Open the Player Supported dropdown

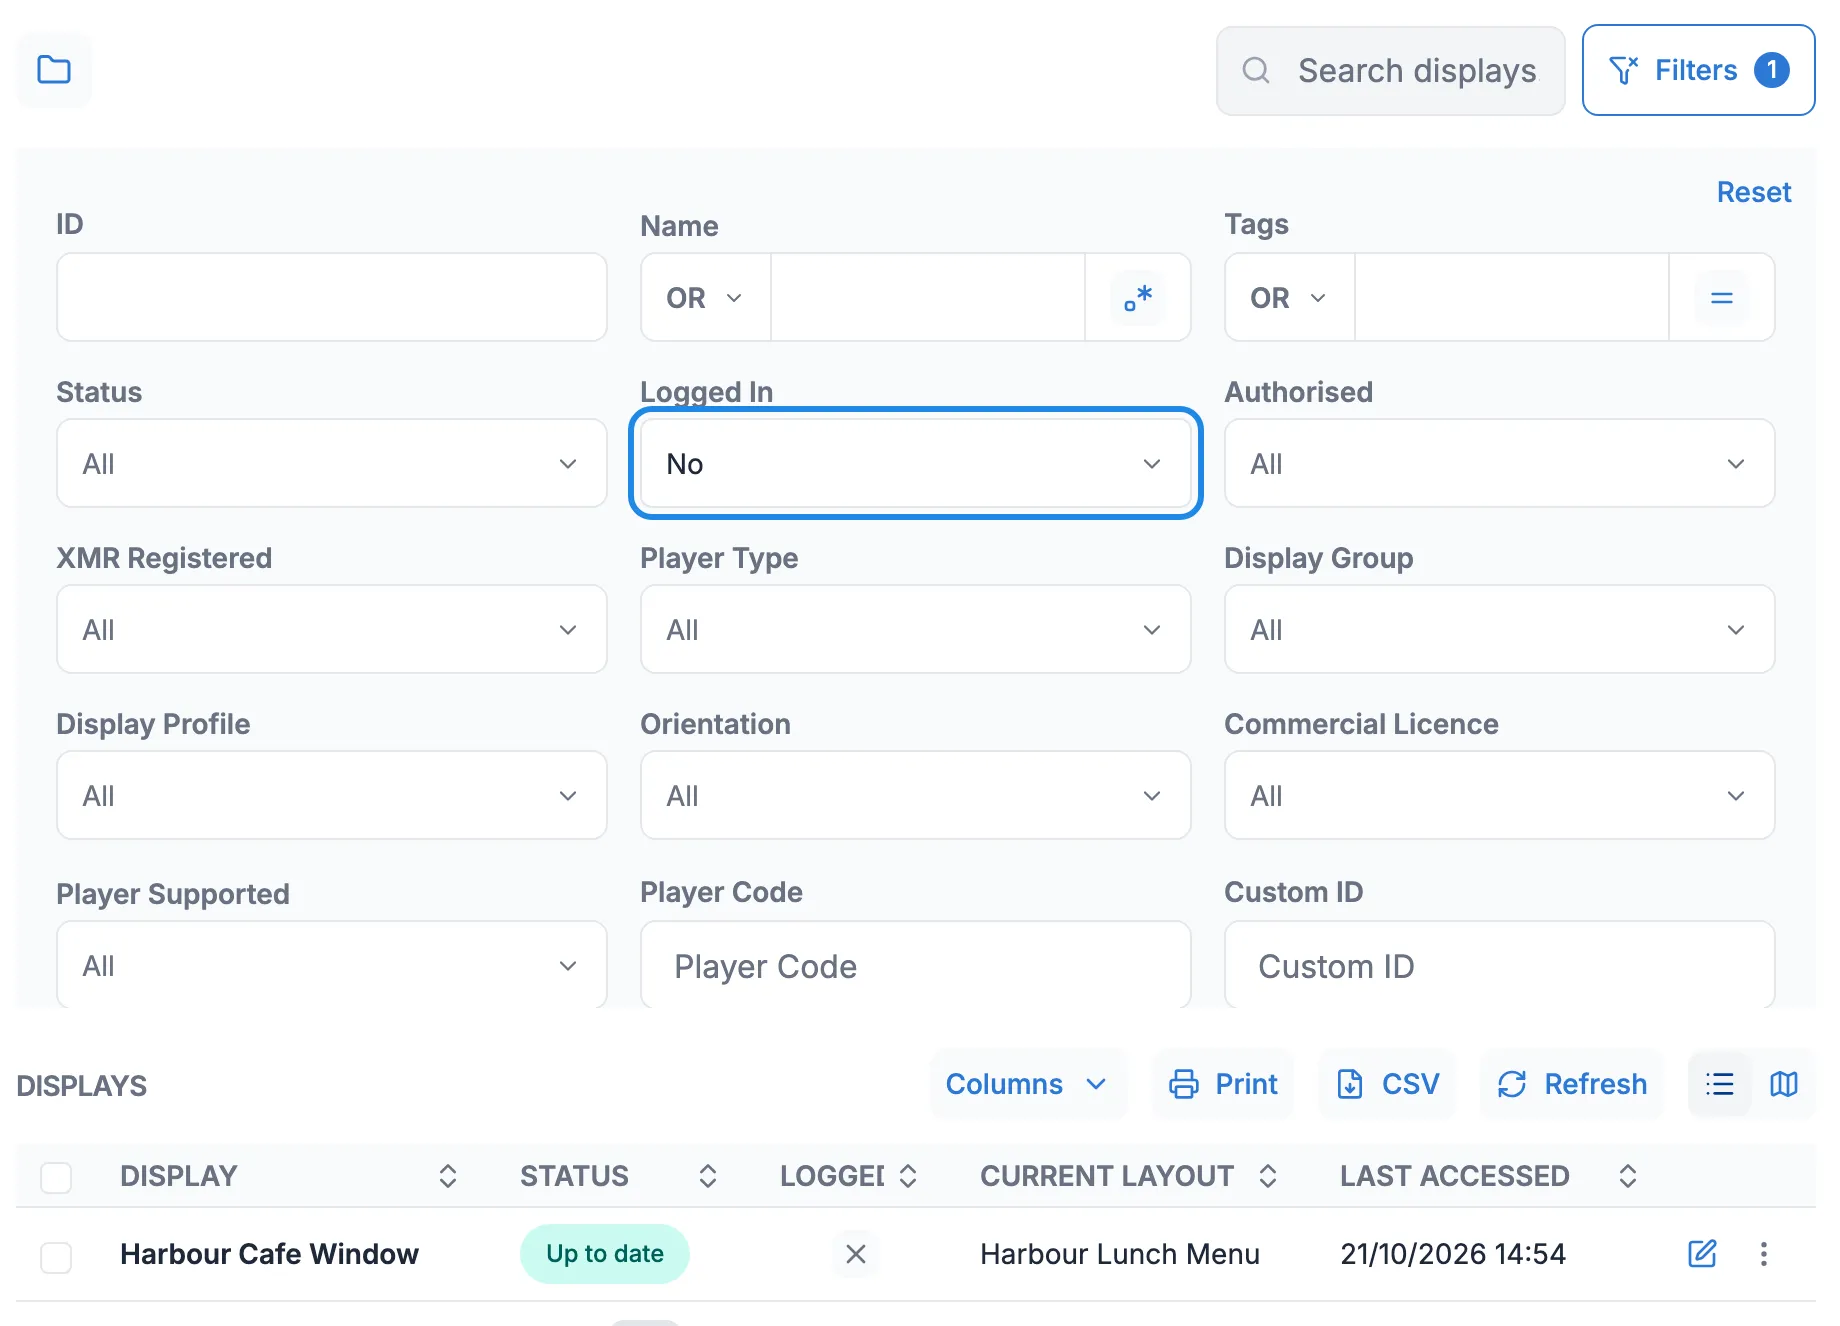[x=332, y=964]
